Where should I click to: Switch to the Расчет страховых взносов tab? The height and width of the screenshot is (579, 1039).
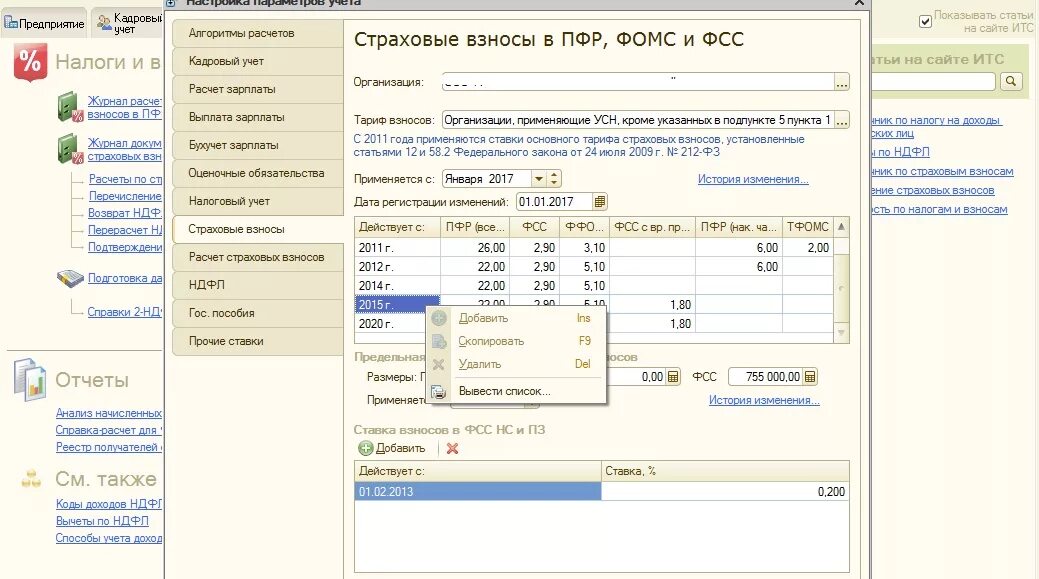(x=258, y=257)
